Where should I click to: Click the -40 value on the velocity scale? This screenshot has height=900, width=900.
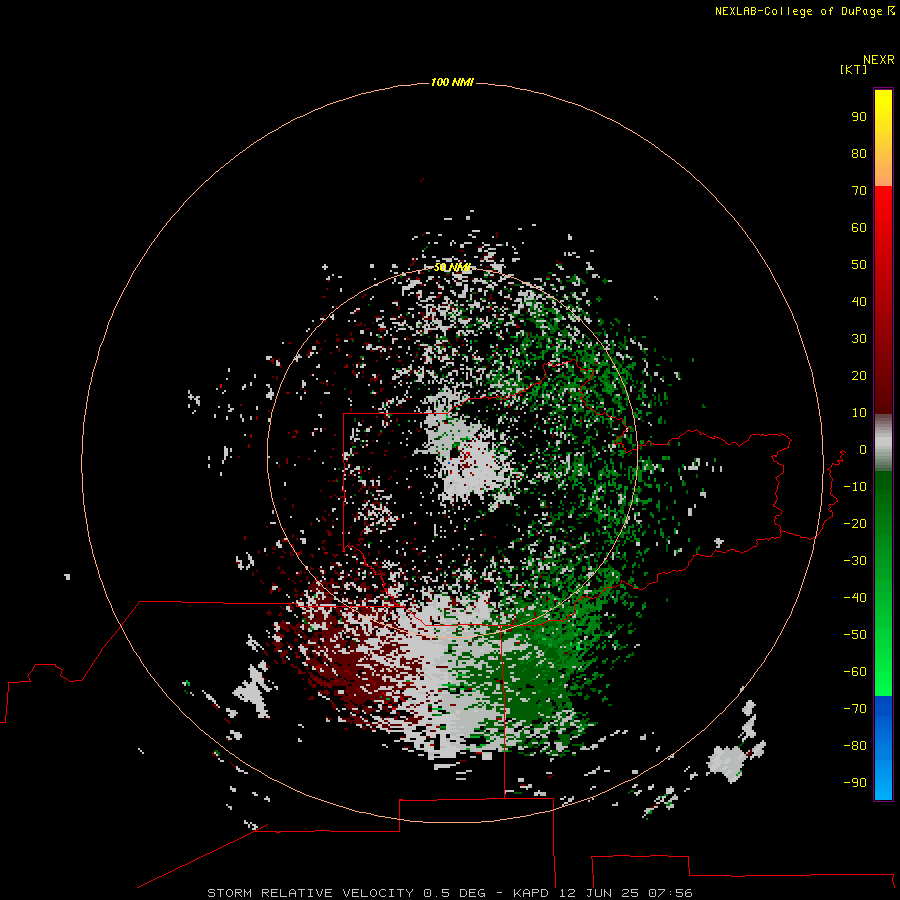pos(855,598)
